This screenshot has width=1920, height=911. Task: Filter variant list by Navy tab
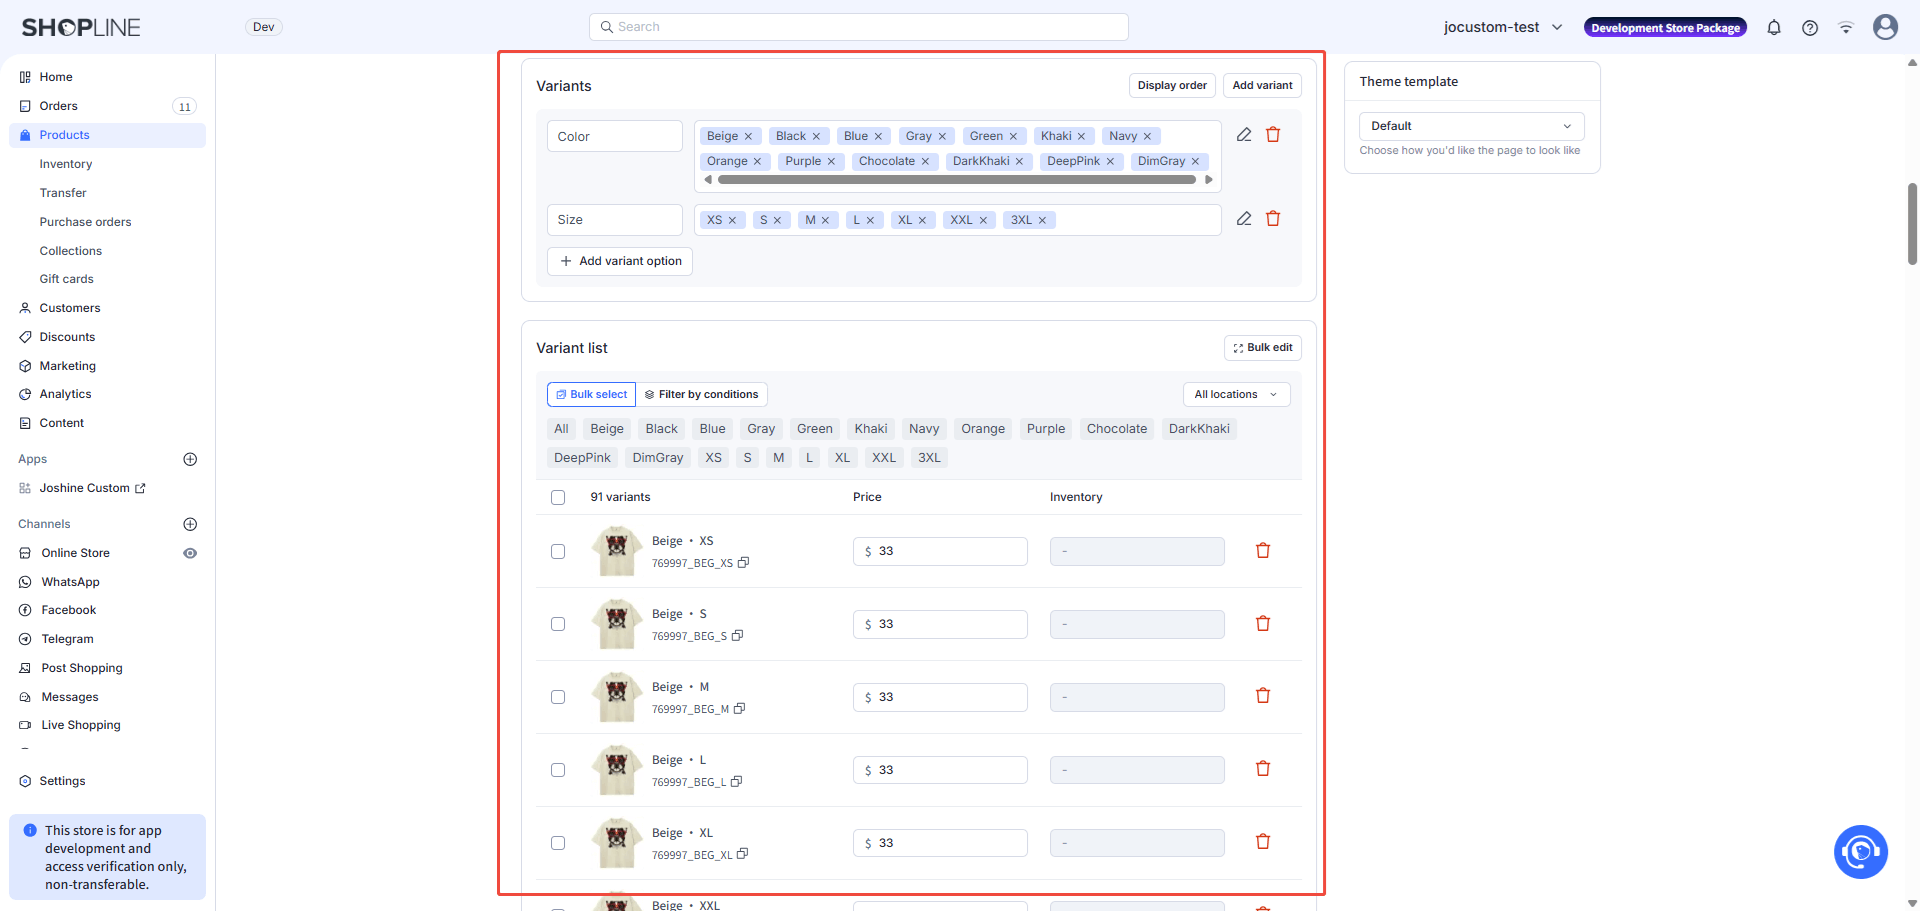[x=923, y=429]
